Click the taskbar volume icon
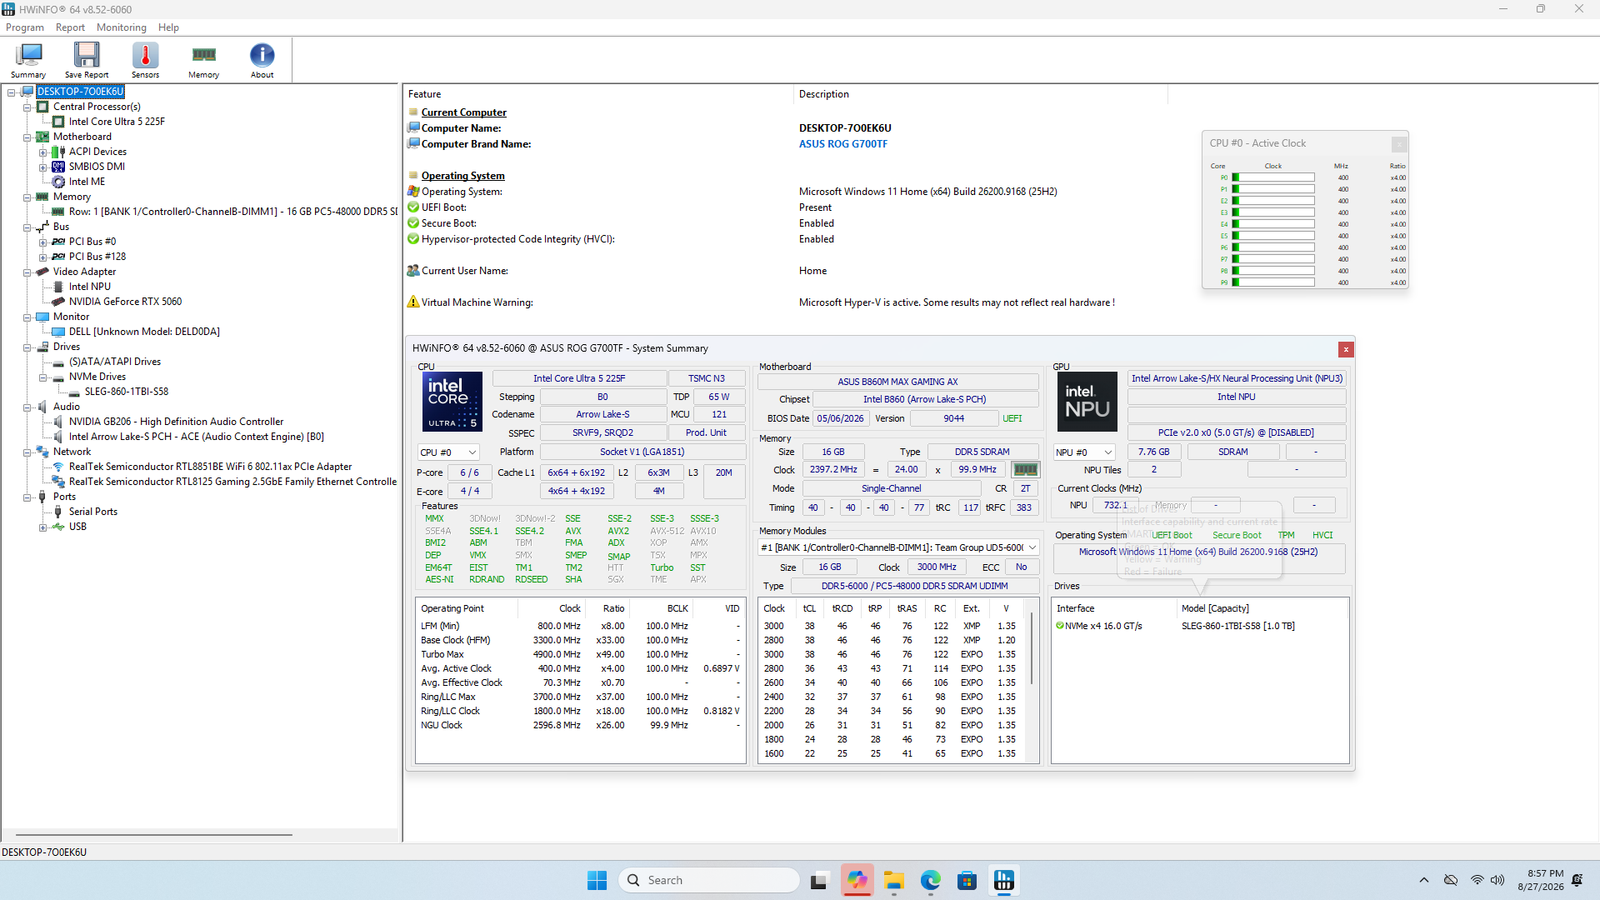This screenshot has height=900, width=1600. pos(1497,880)
